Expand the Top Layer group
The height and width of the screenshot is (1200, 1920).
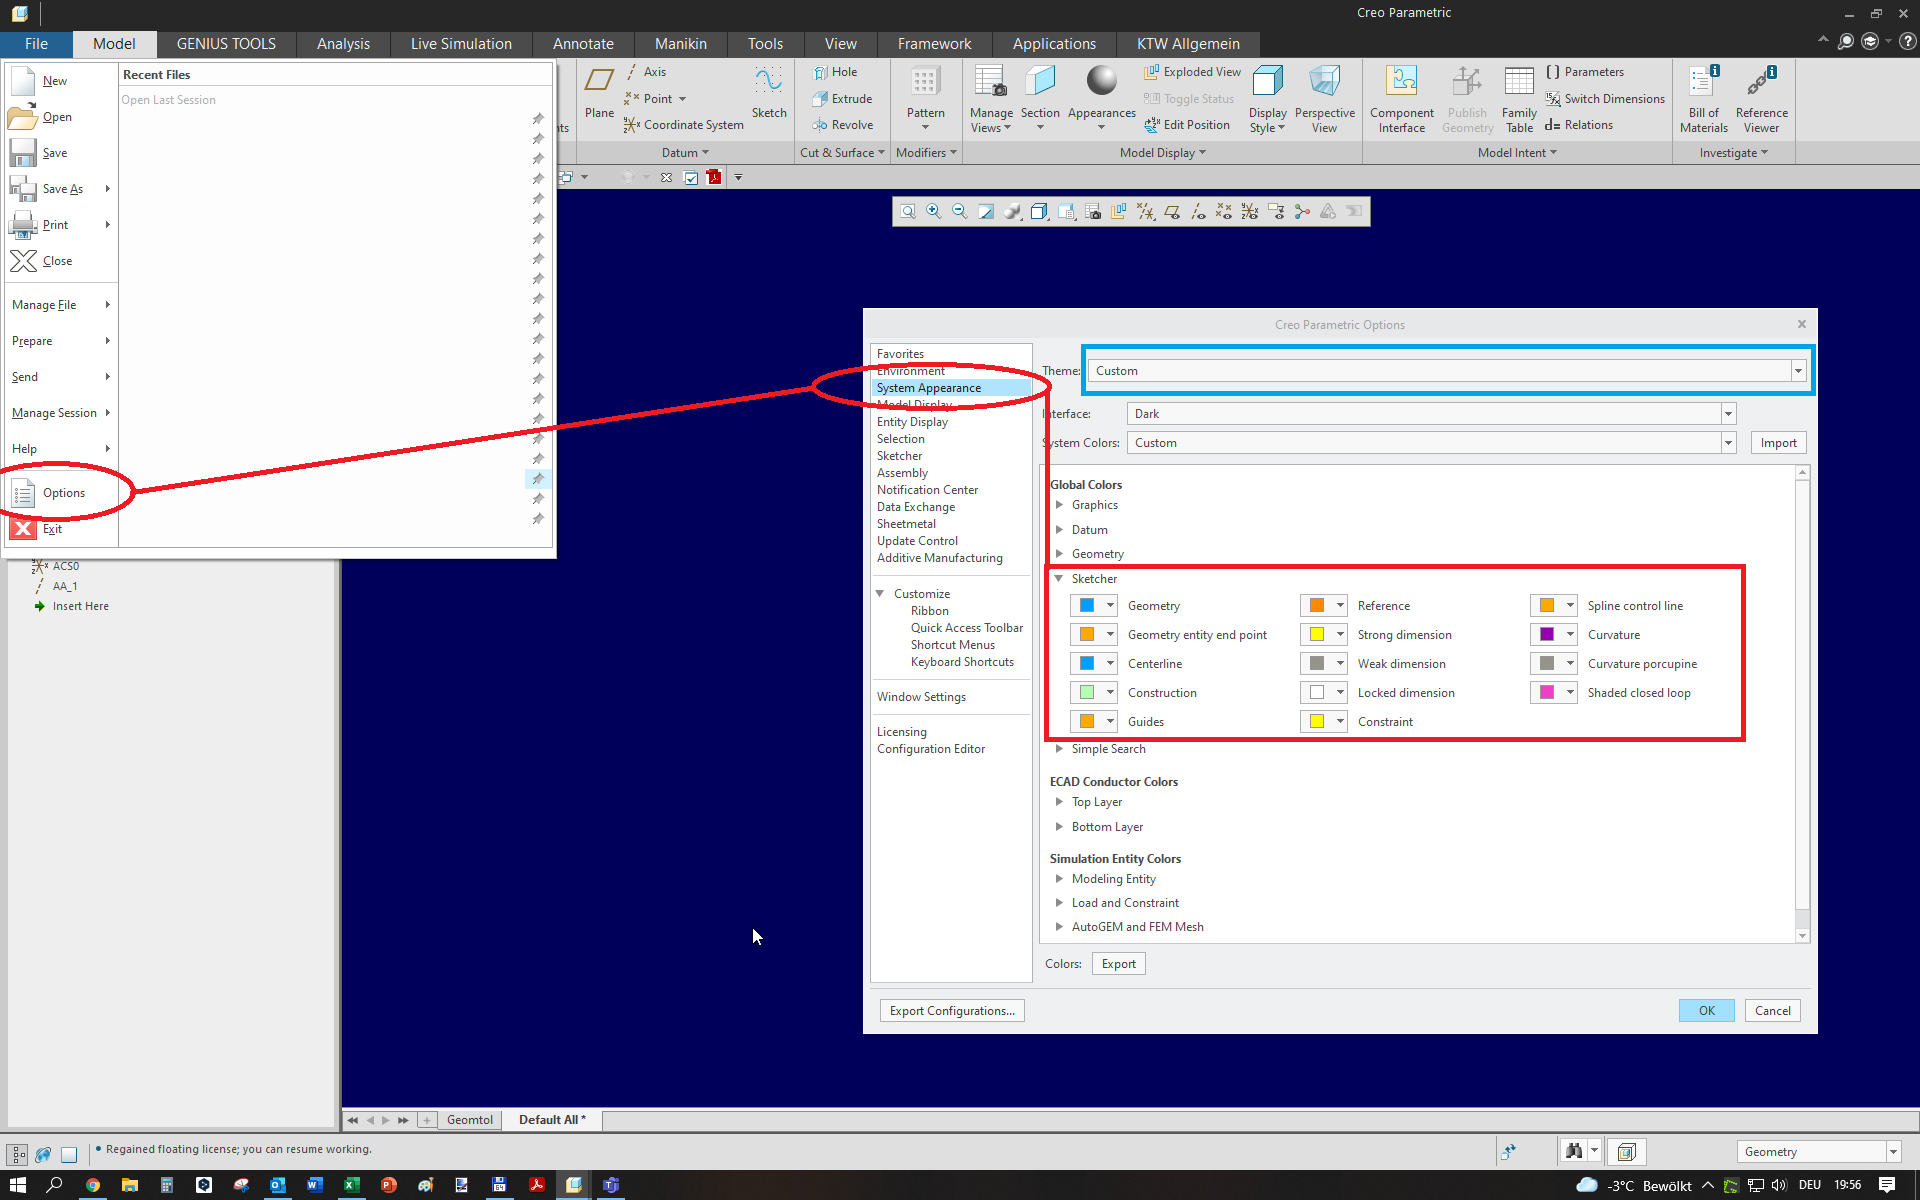coord(1059,802)
